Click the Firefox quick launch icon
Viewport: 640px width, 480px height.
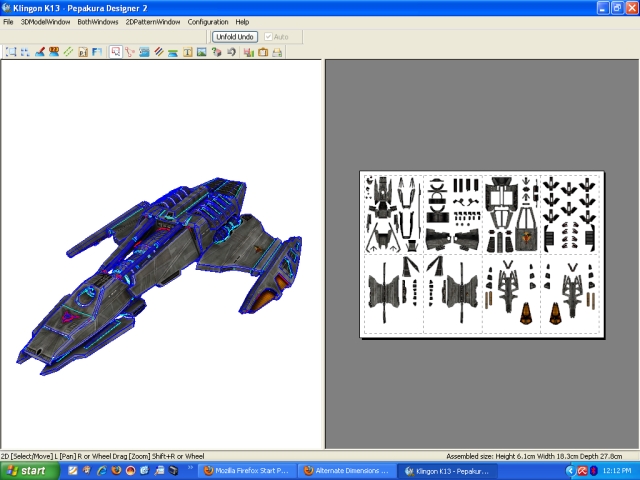pyautogui.click(x=116, y=471)
